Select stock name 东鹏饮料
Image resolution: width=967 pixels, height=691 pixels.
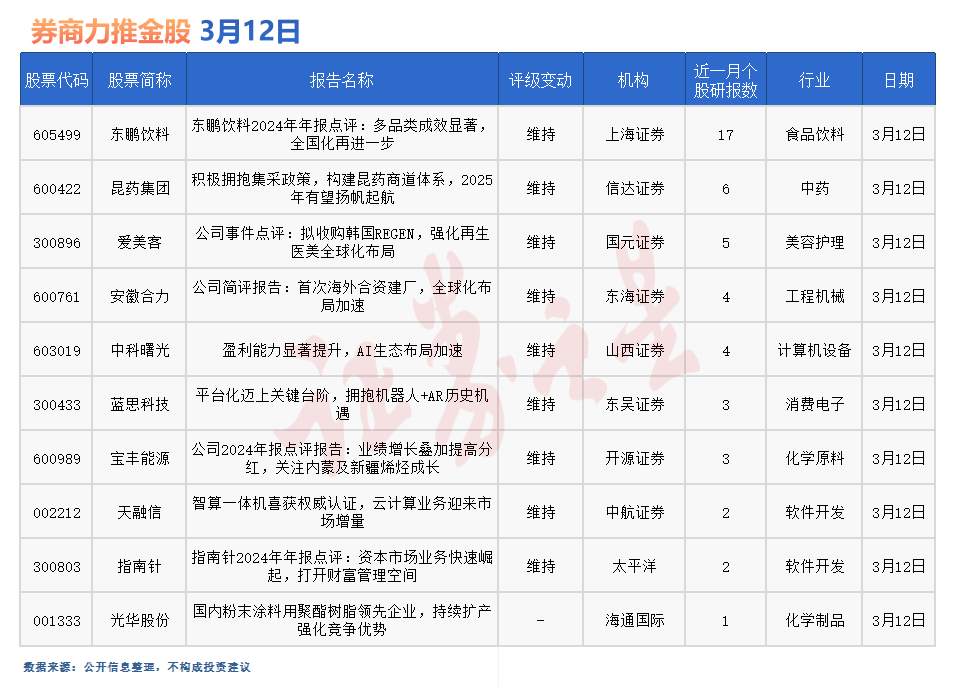[x=139, y=134]
